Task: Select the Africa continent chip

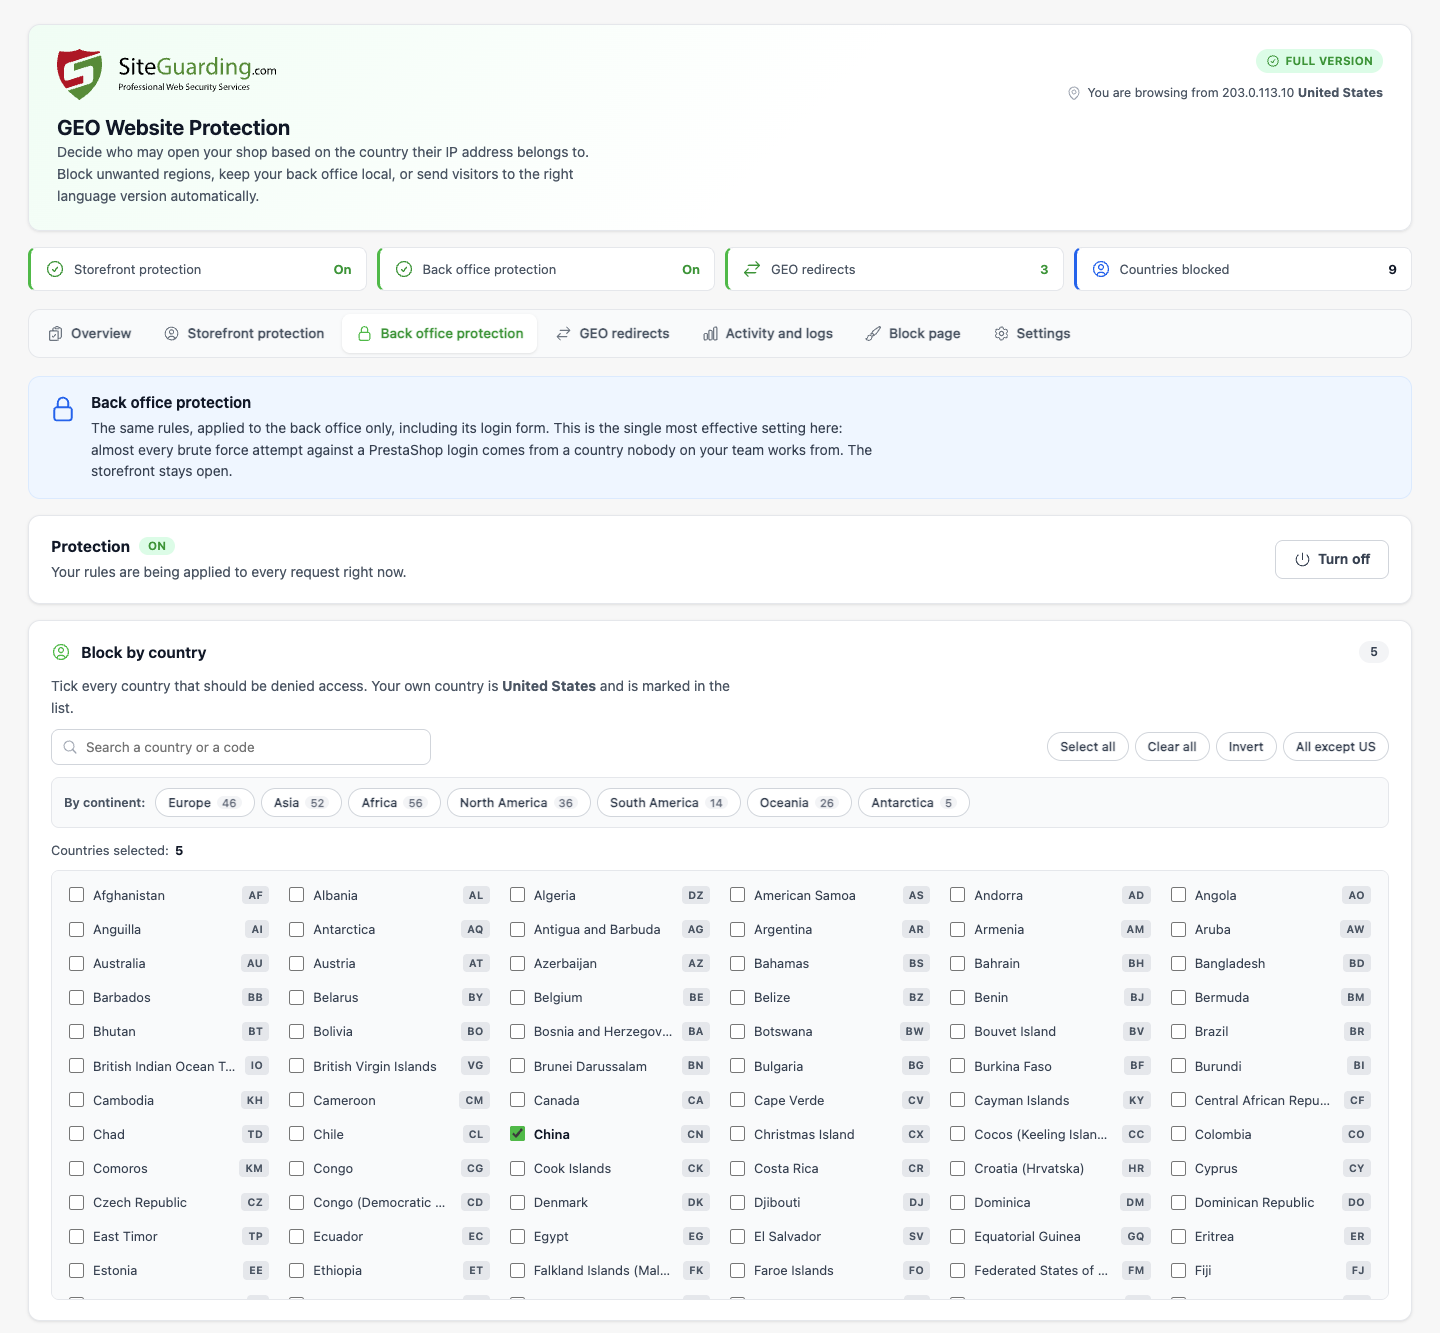Action: point(394,803)
